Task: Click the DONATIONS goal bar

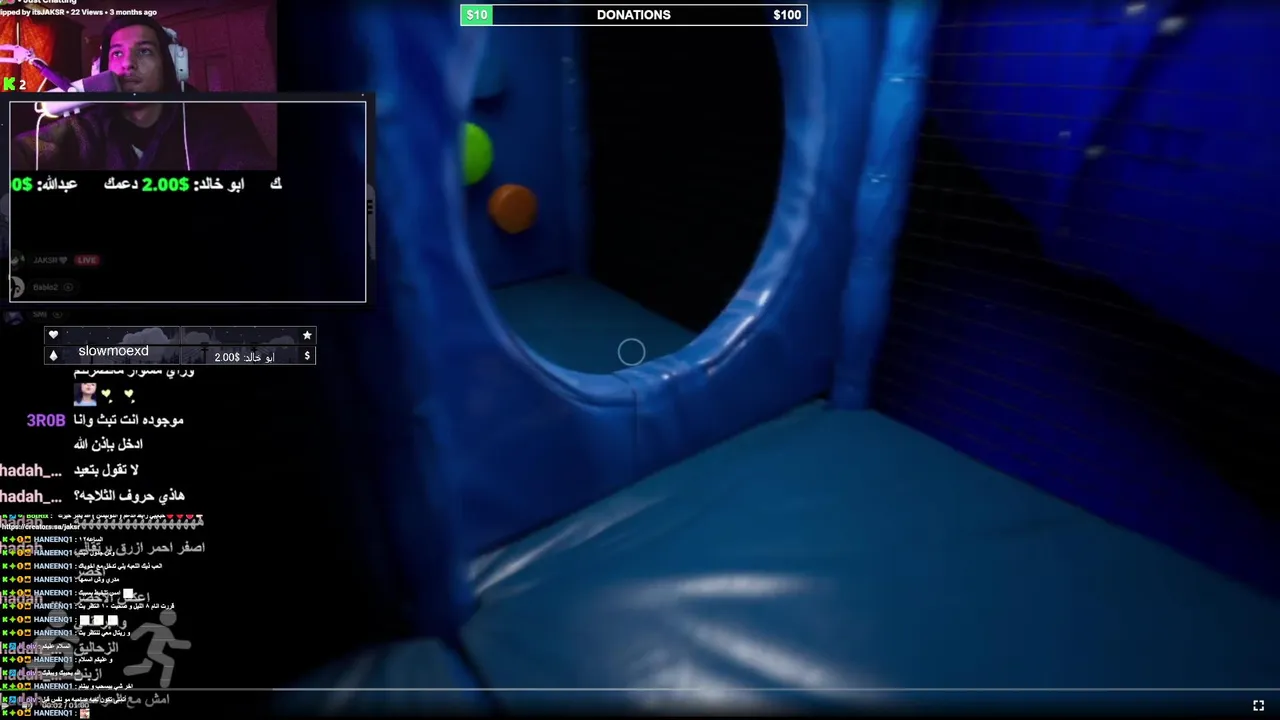Action: pos(633,15)
